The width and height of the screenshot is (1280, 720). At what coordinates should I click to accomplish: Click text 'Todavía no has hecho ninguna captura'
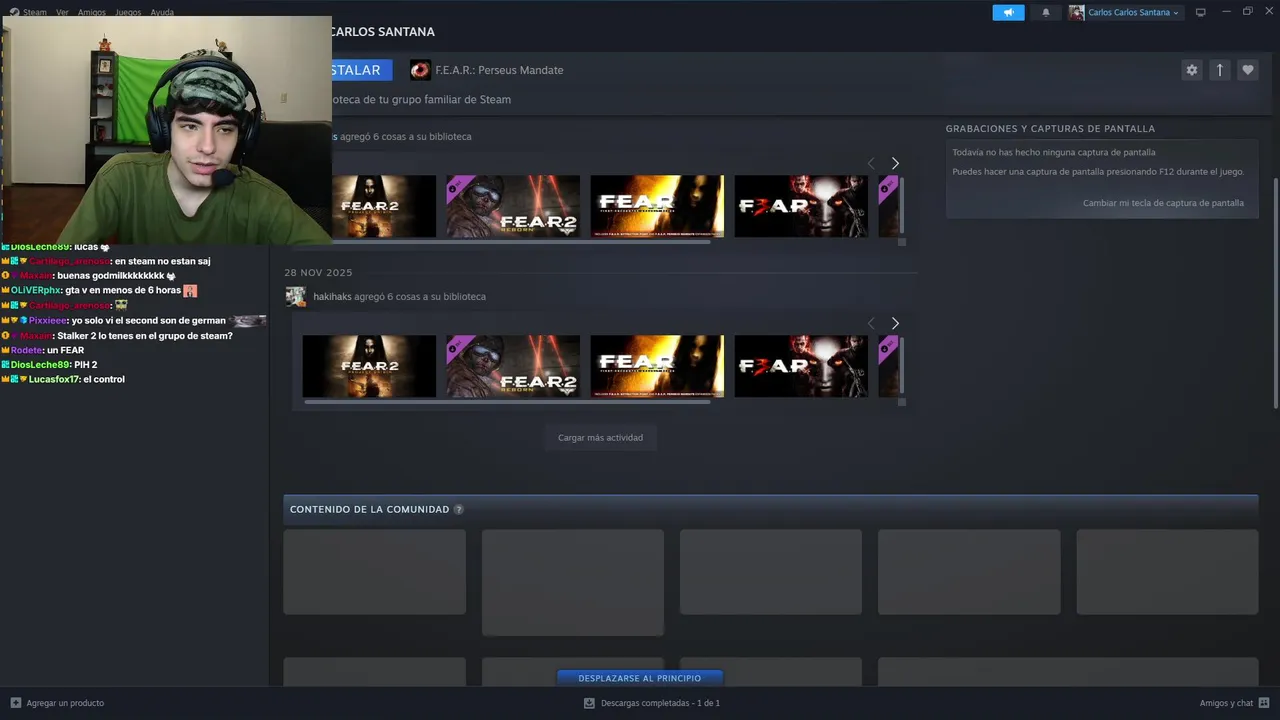(x=1054, y=153)
